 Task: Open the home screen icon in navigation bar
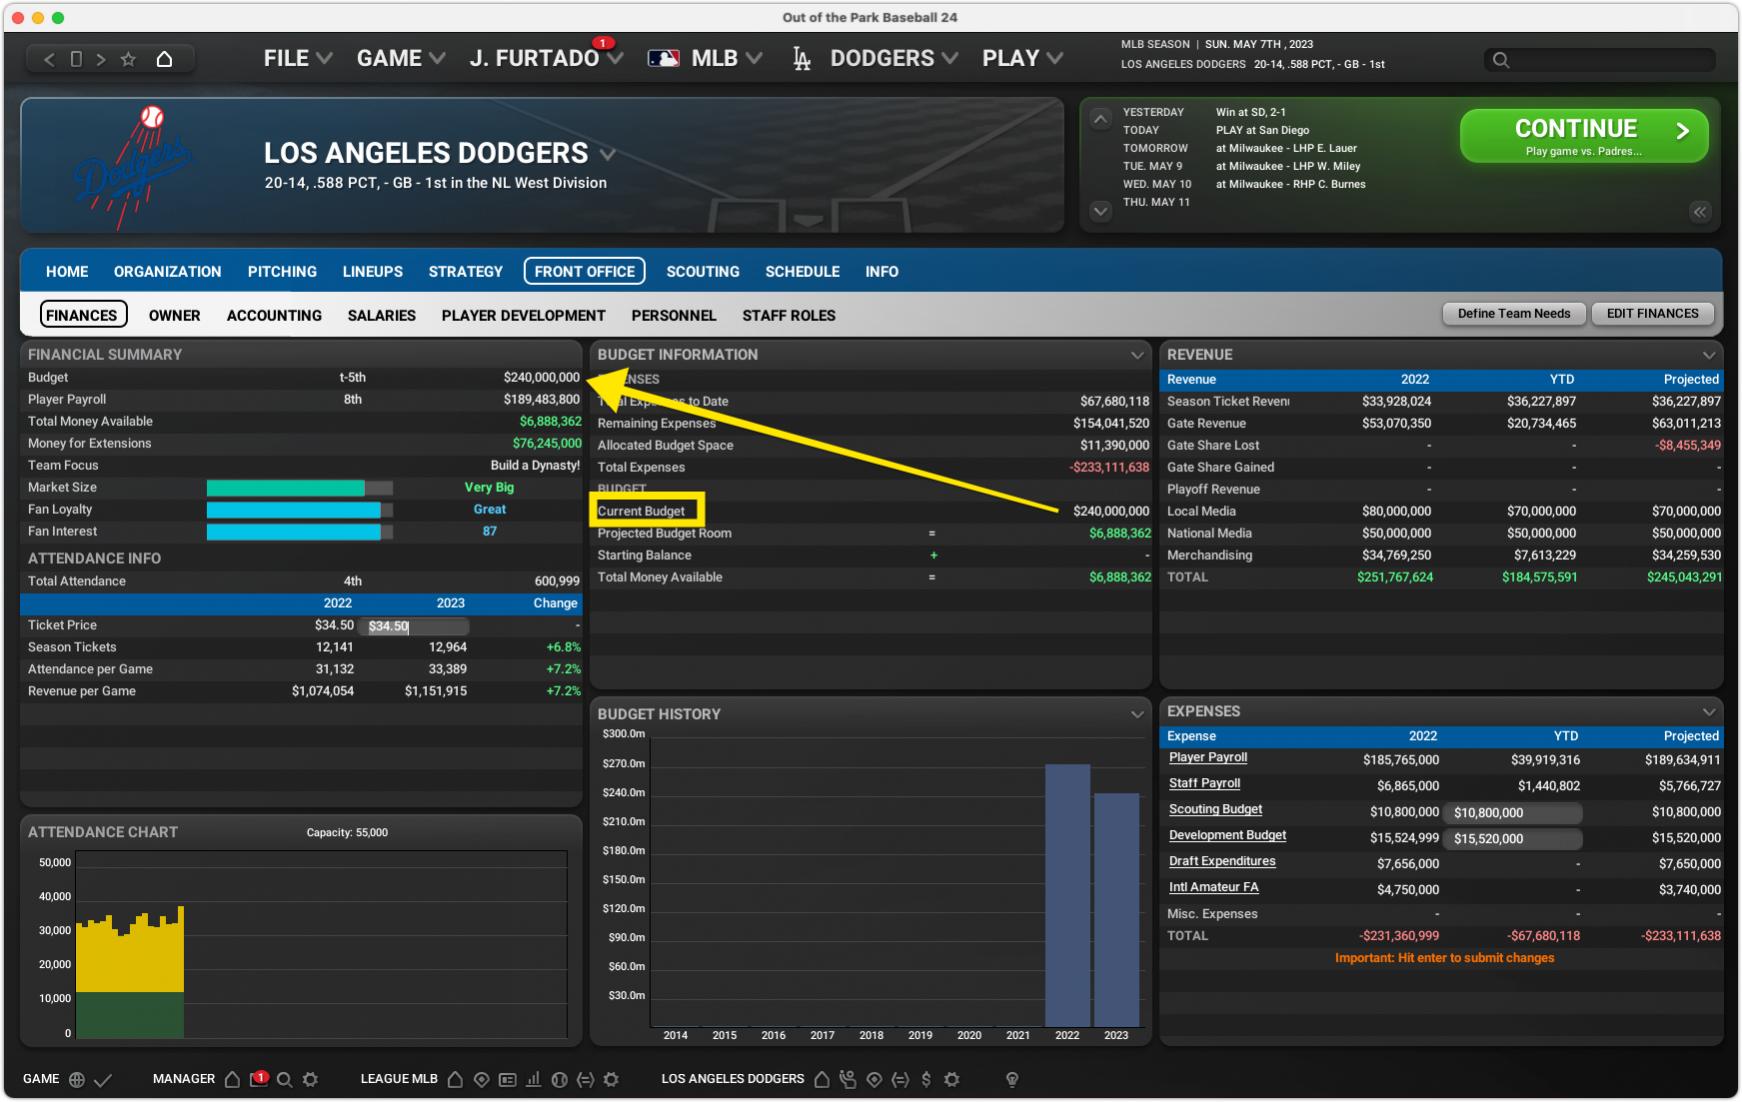click(x=164, y=59)
